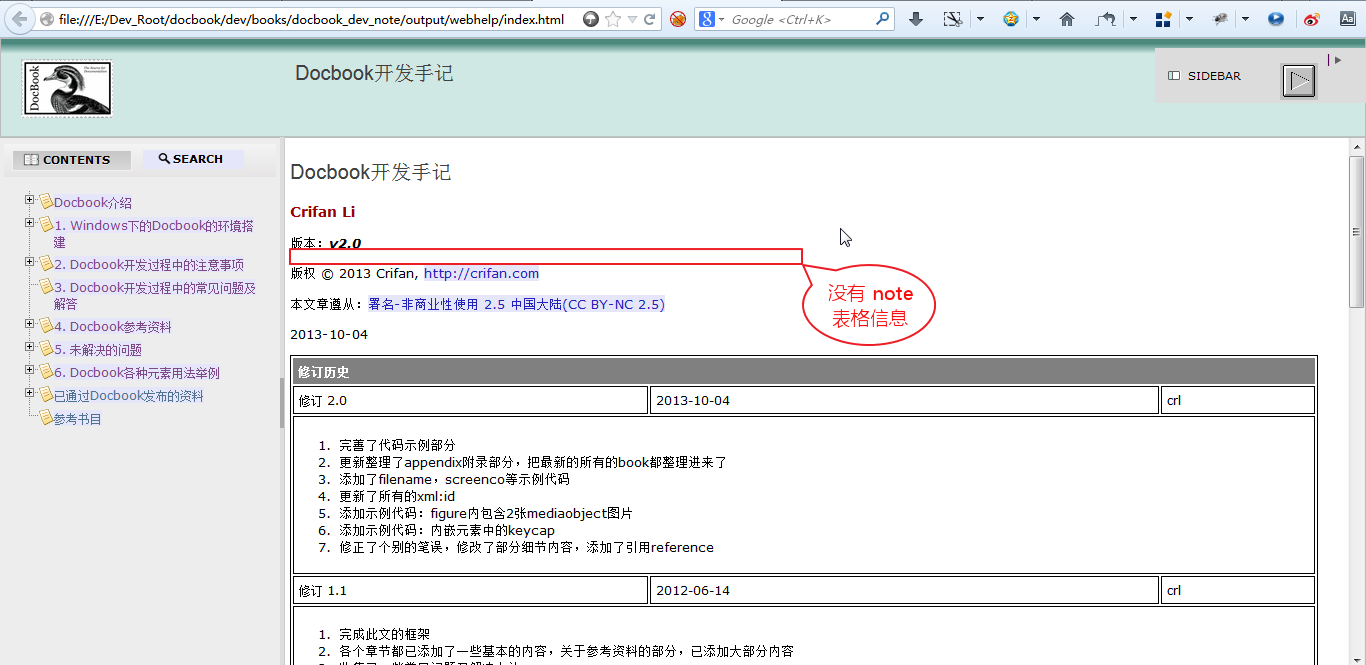Click the red Weibo toolbar icon
The height and width of the screenshot is (665, 1366).
[x=1312, y=19]
